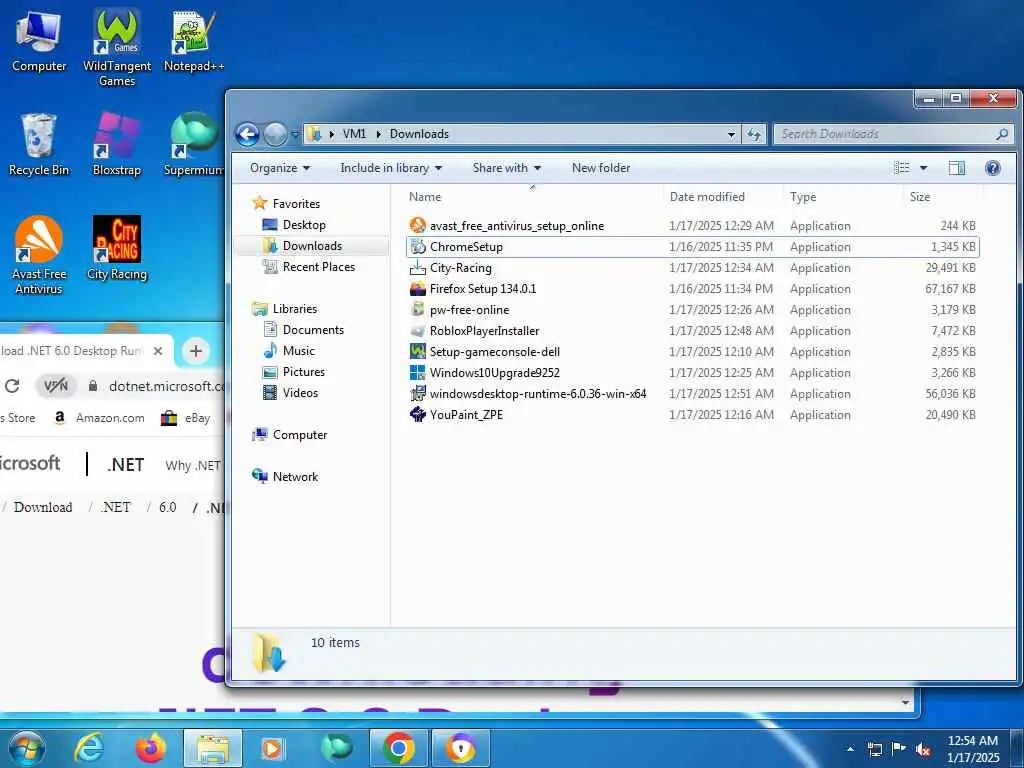Click the search magnifier icon in Explorer
This screenshot has width=1024, height=768.
[x=1002, y=134]
